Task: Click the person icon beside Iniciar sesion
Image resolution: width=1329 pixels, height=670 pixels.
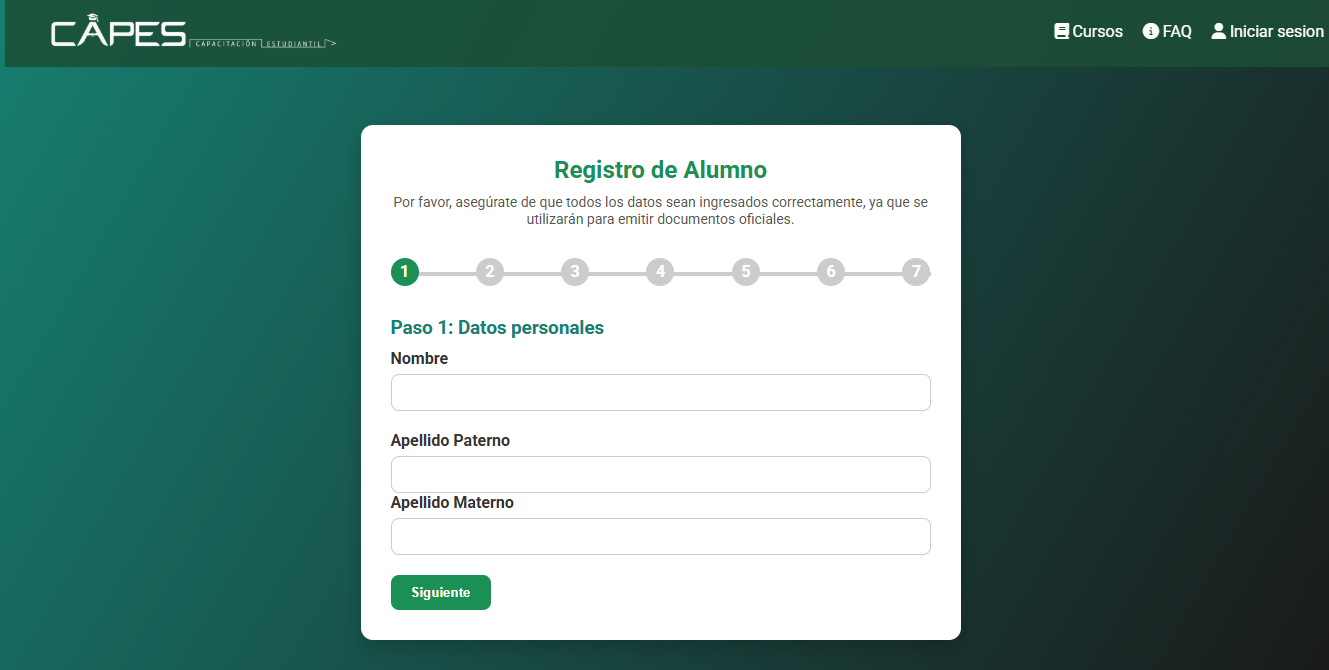Action: pyautogui.click(x=1218, y=31)
